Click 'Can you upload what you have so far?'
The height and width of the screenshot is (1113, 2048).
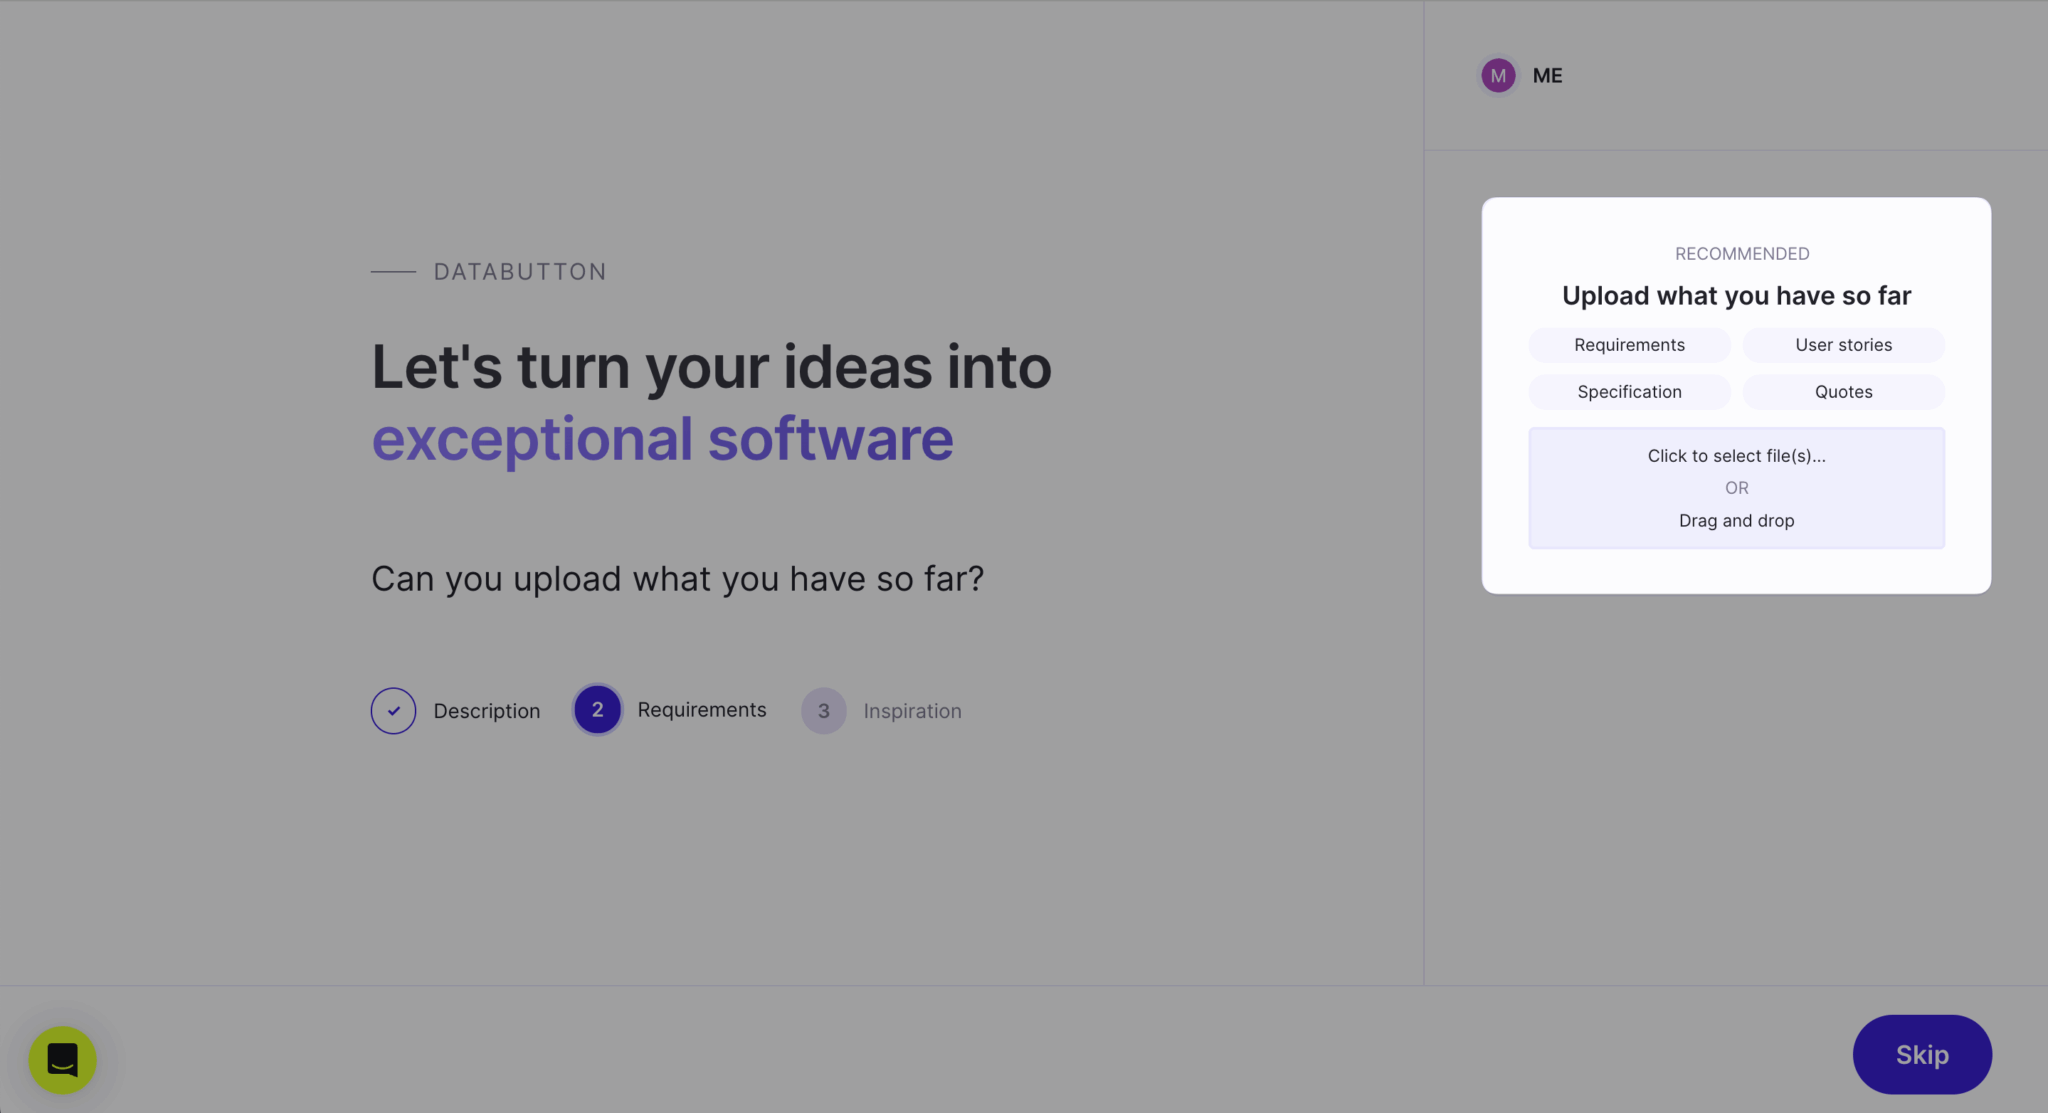click(677, 579)
